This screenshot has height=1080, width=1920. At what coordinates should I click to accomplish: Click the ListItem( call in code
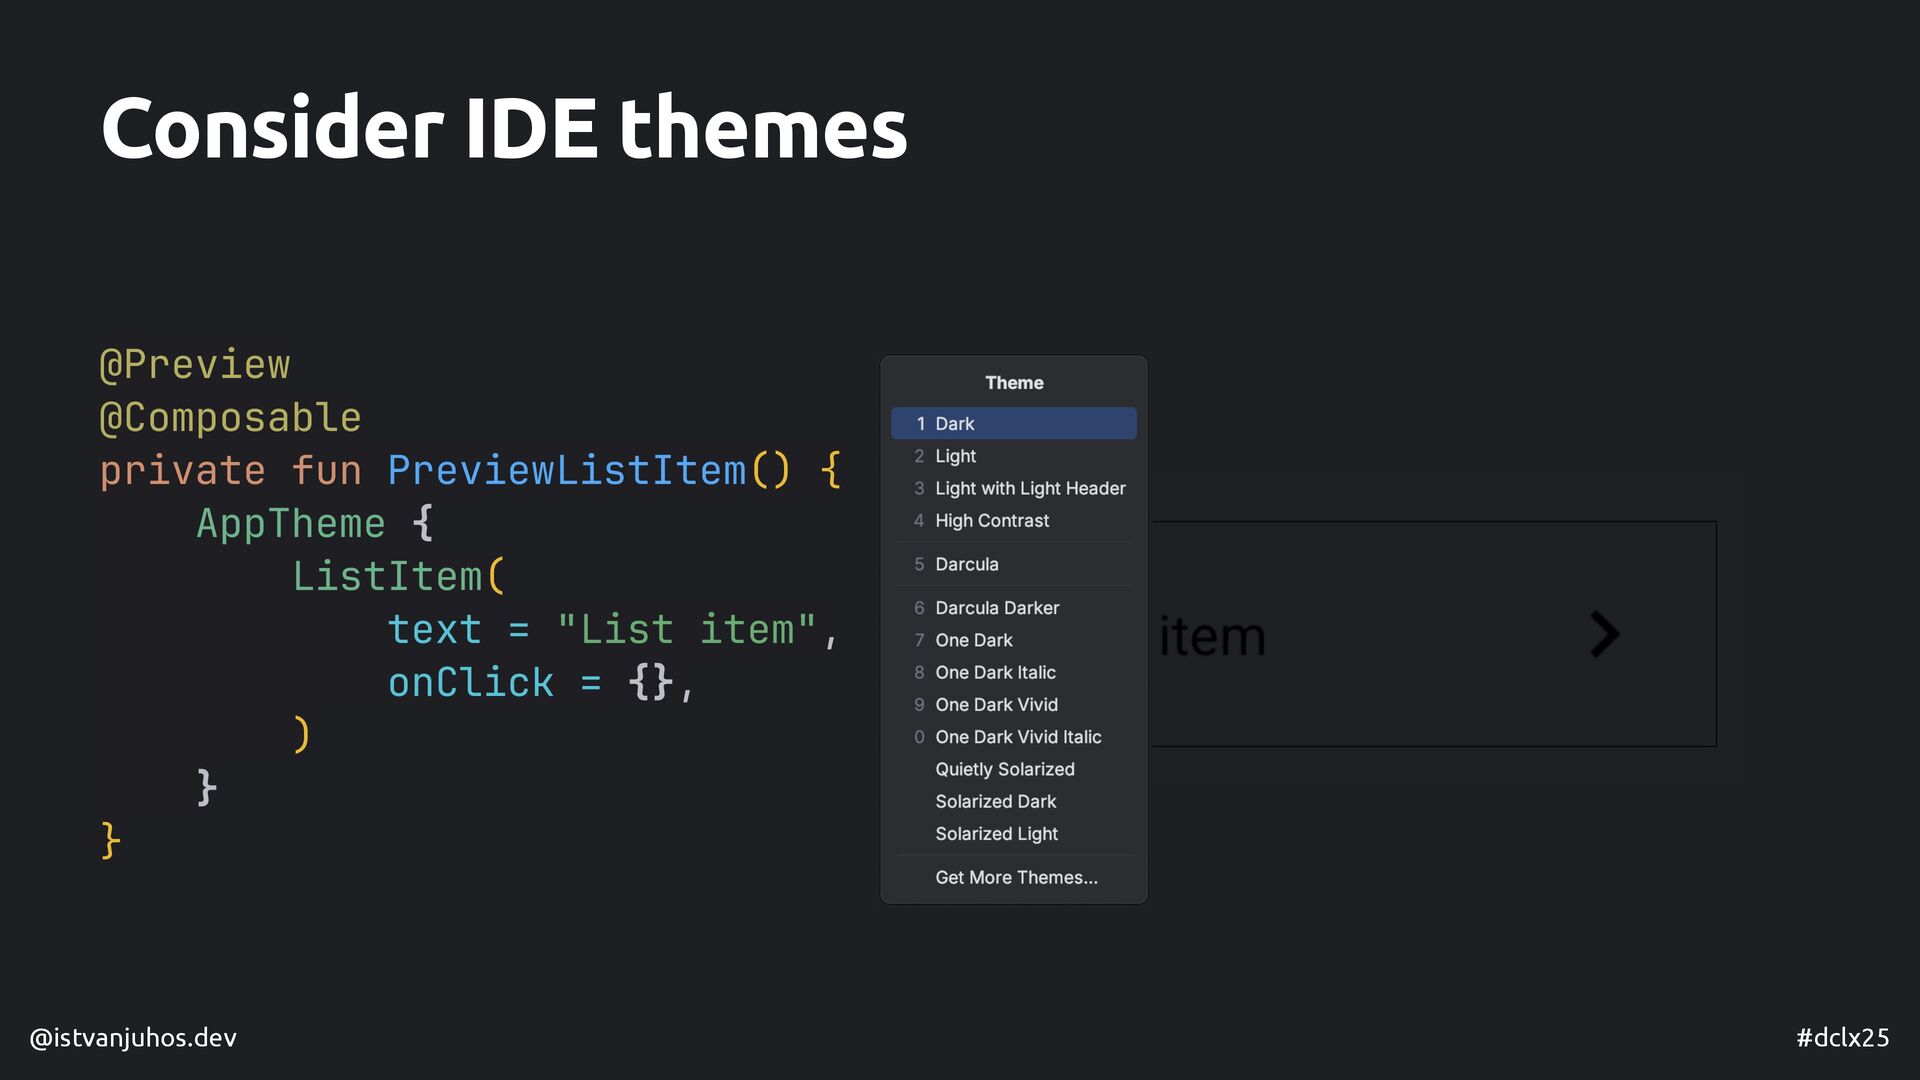pos(399,576)
